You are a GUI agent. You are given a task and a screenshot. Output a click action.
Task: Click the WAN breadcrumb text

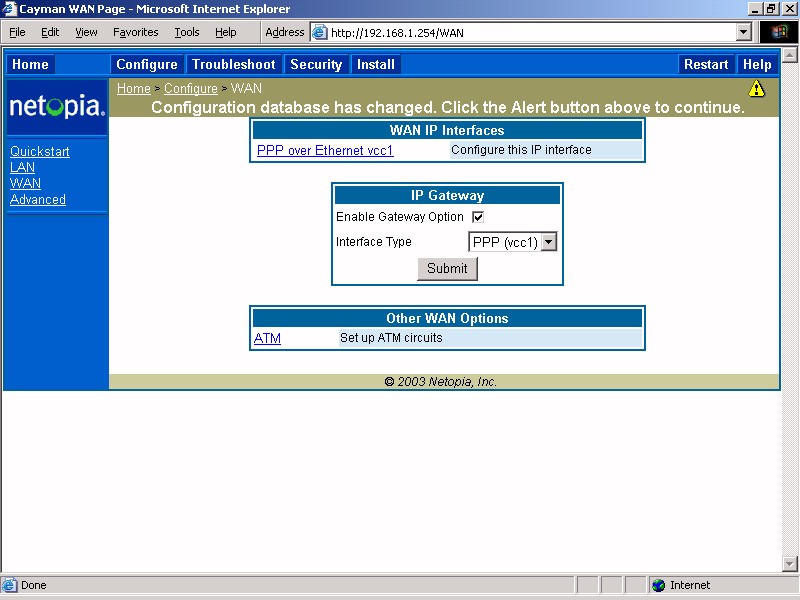click(246, 88)
